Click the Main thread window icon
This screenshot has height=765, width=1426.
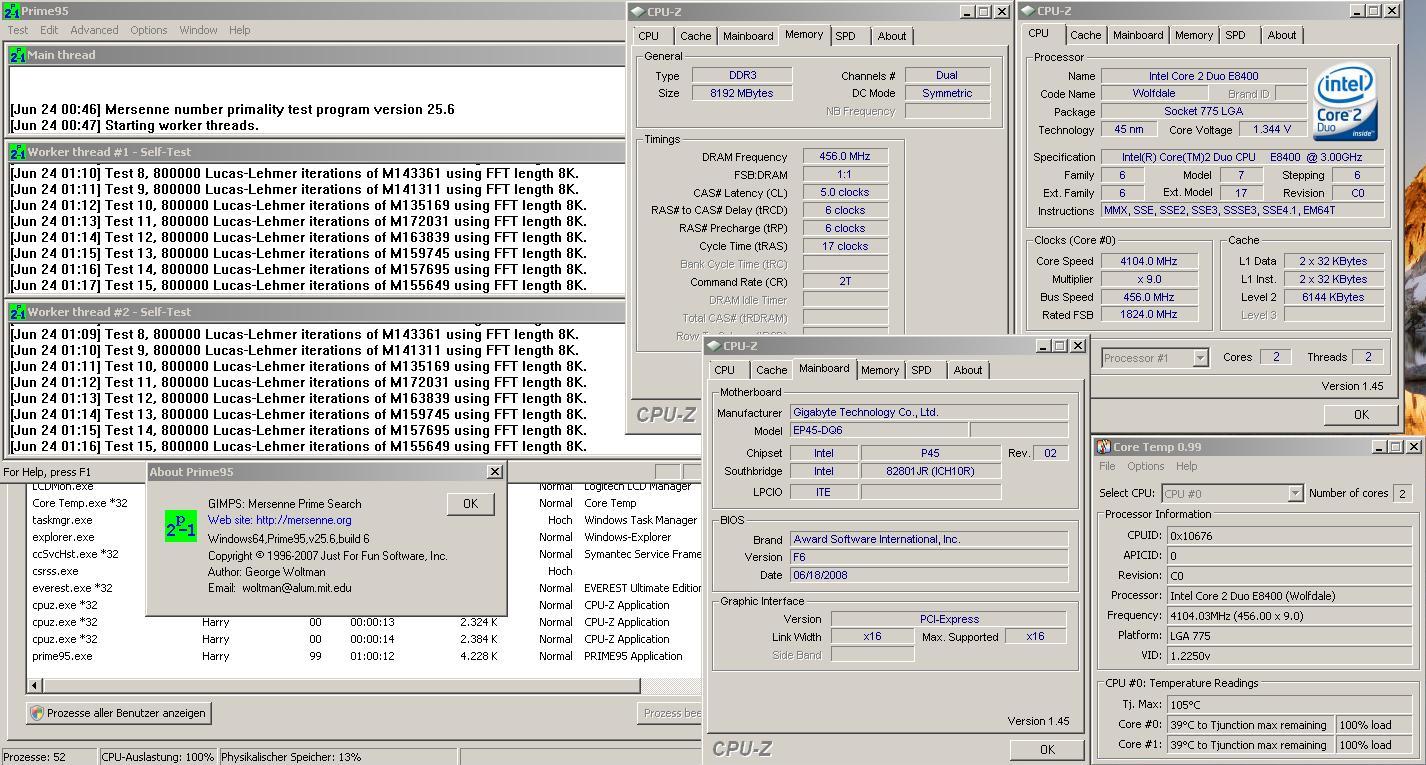(18, 55)
